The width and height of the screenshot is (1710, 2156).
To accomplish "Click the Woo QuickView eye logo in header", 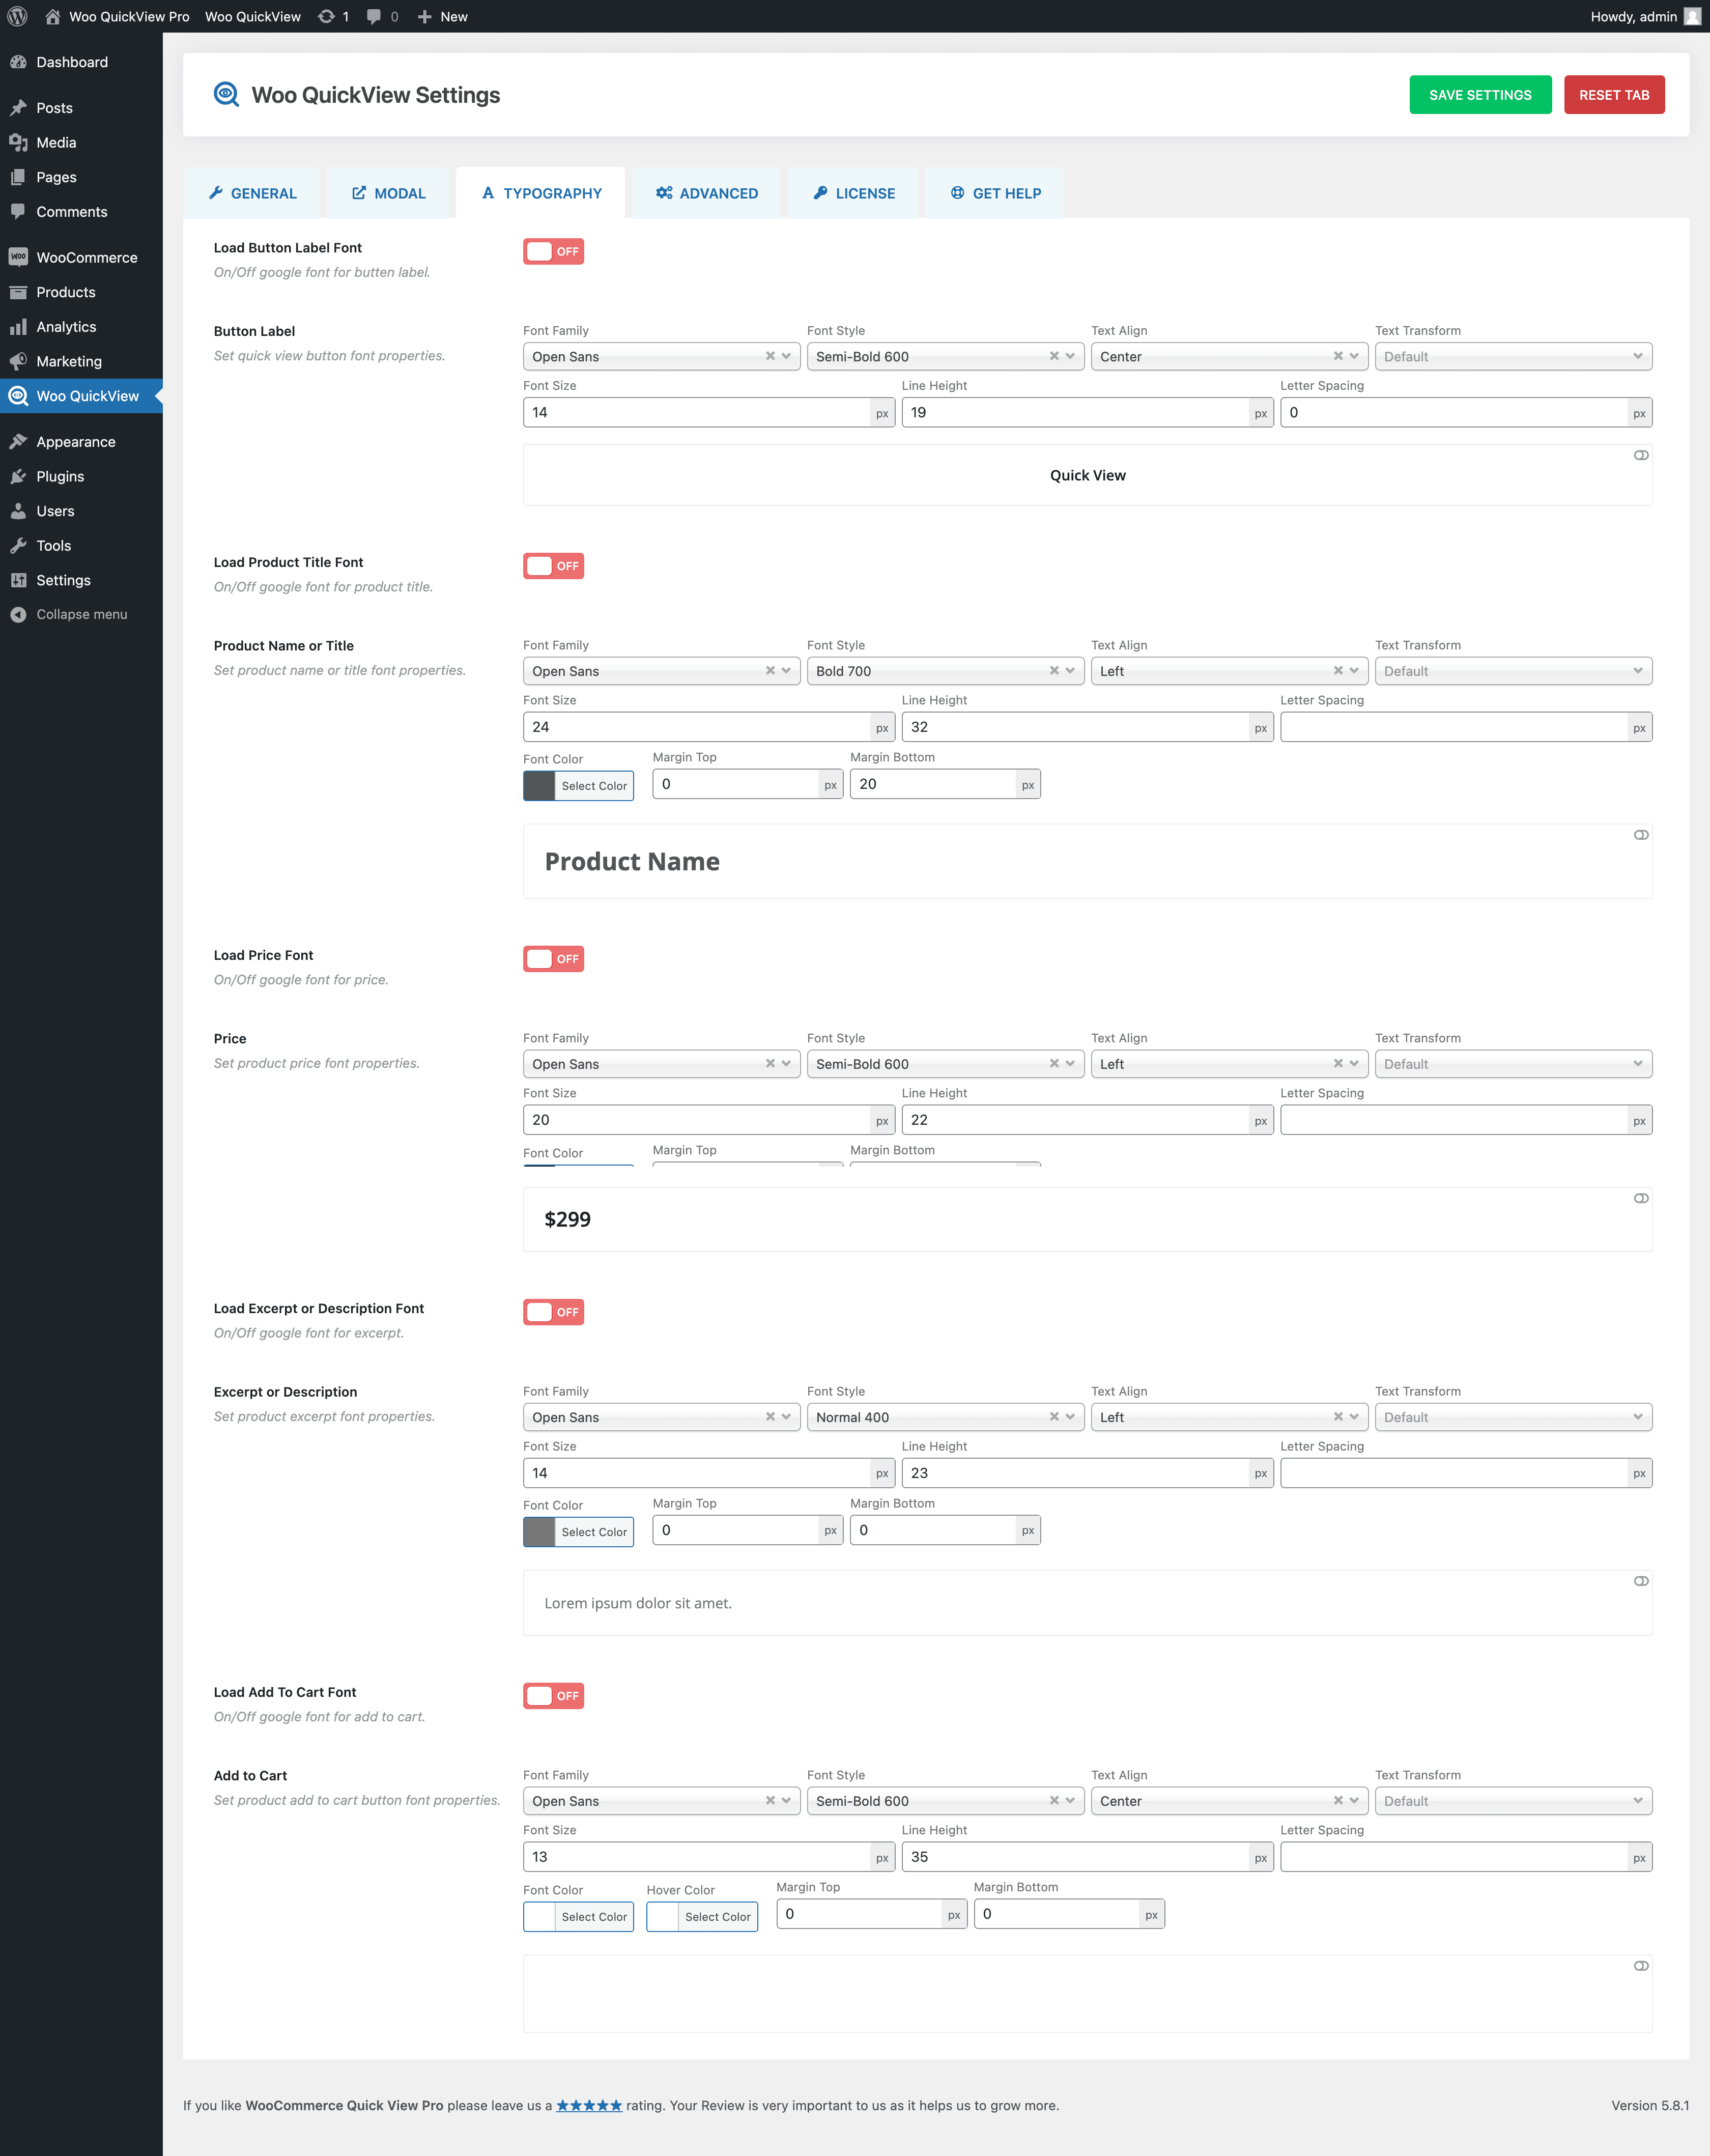I will pyautogui.click(x=227, y=95).
